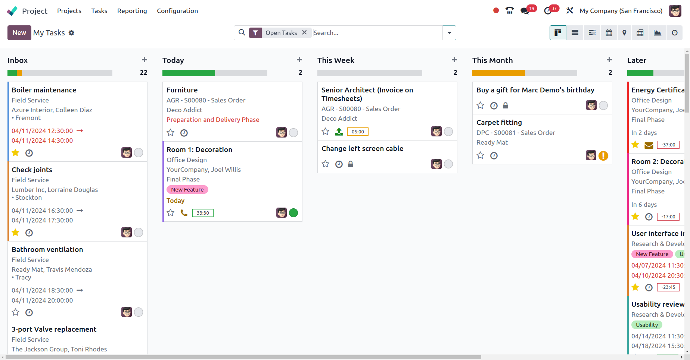Open activity clock on Carpet fitting card
The width and height of the screenshot is (690, 360).
point(494,155)
